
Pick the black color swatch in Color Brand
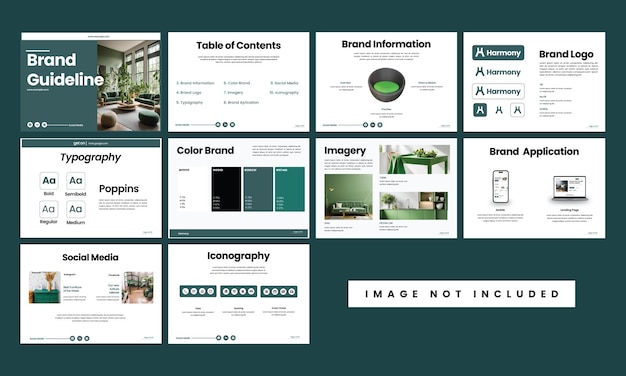tap(226, 189)
